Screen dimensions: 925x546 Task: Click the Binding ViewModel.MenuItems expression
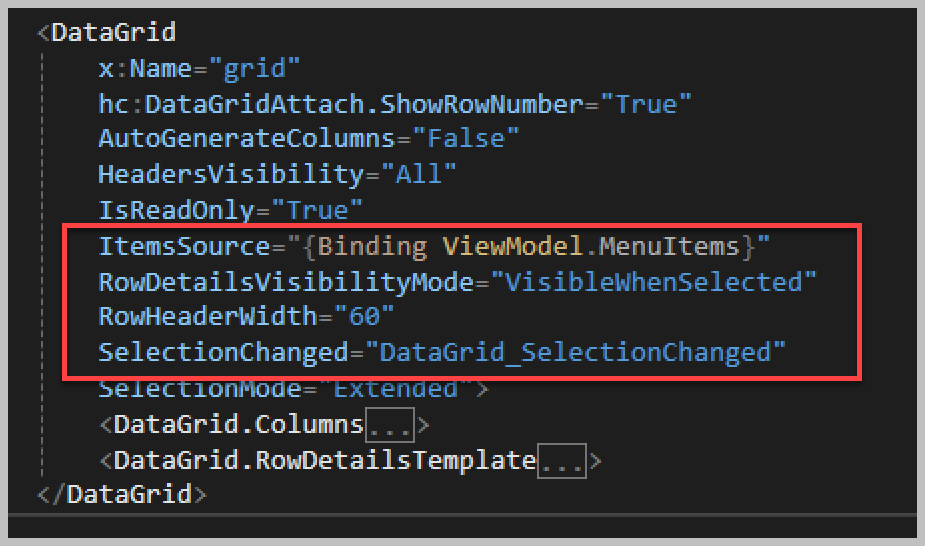pyautogui.click(x=528, y=246)
